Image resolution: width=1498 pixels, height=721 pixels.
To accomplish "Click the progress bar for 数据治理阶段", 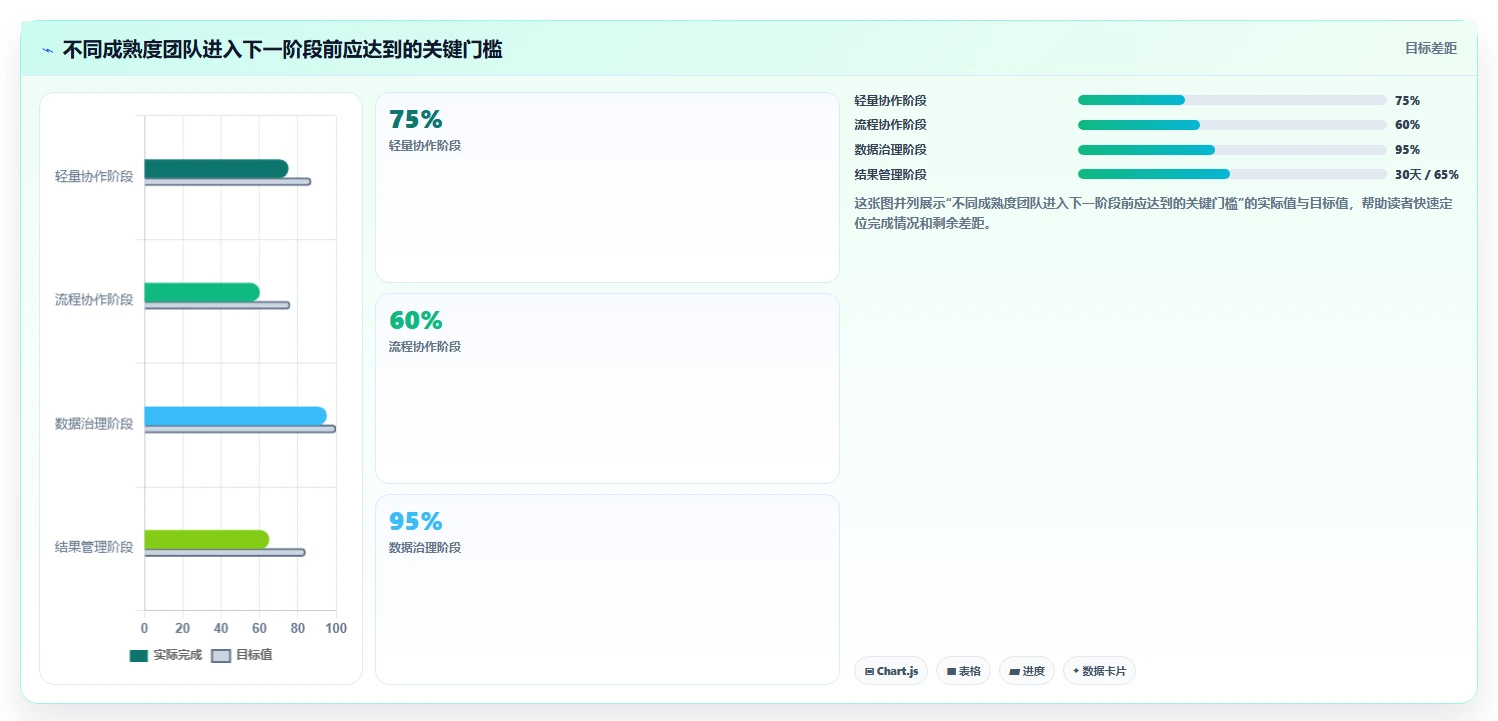I will [x=1232, y=150].
